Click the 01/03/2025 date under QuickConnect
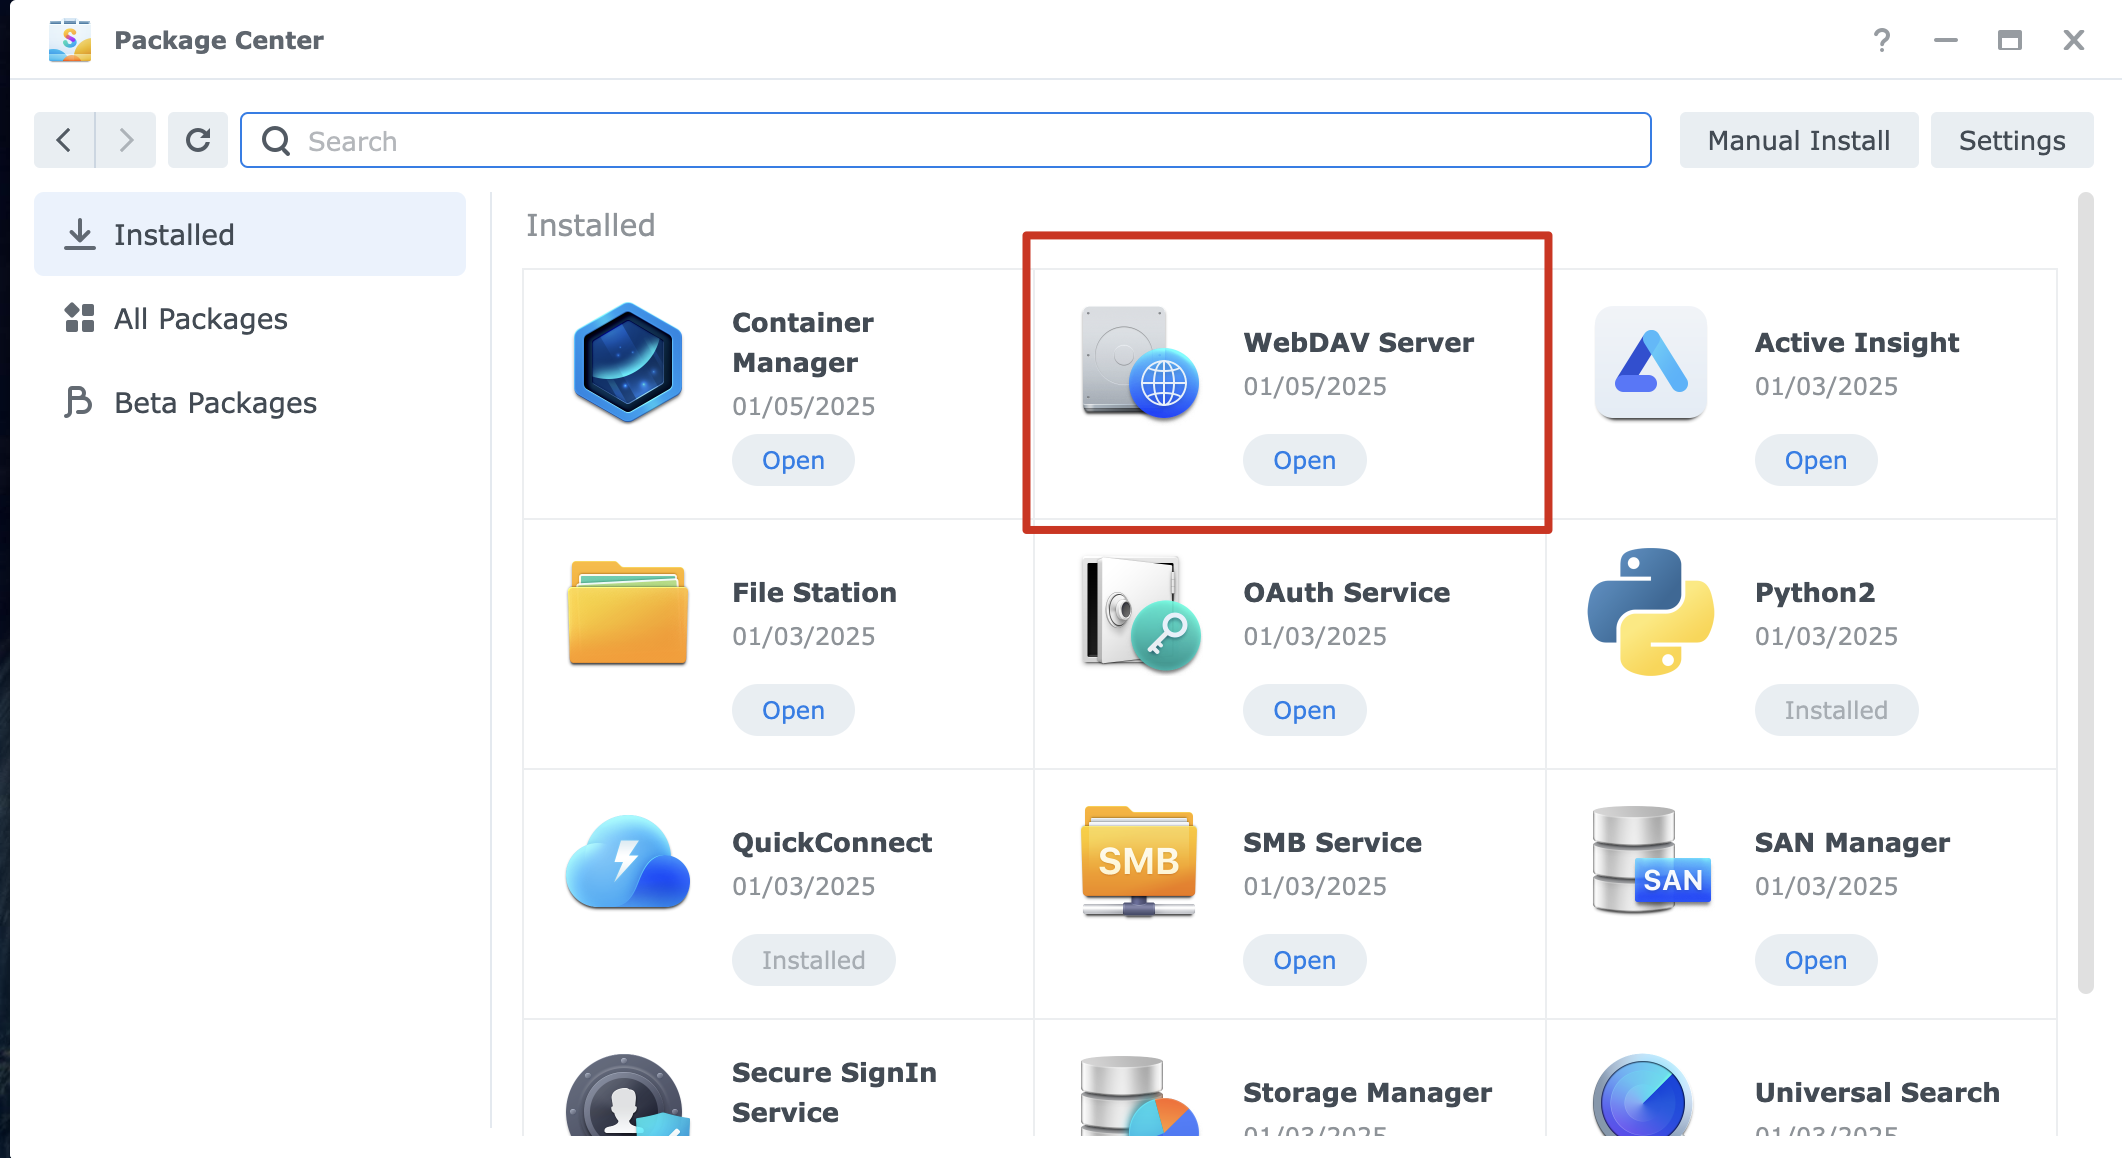Screen dimensions: 2122x1158 click(x=803, y=886)
